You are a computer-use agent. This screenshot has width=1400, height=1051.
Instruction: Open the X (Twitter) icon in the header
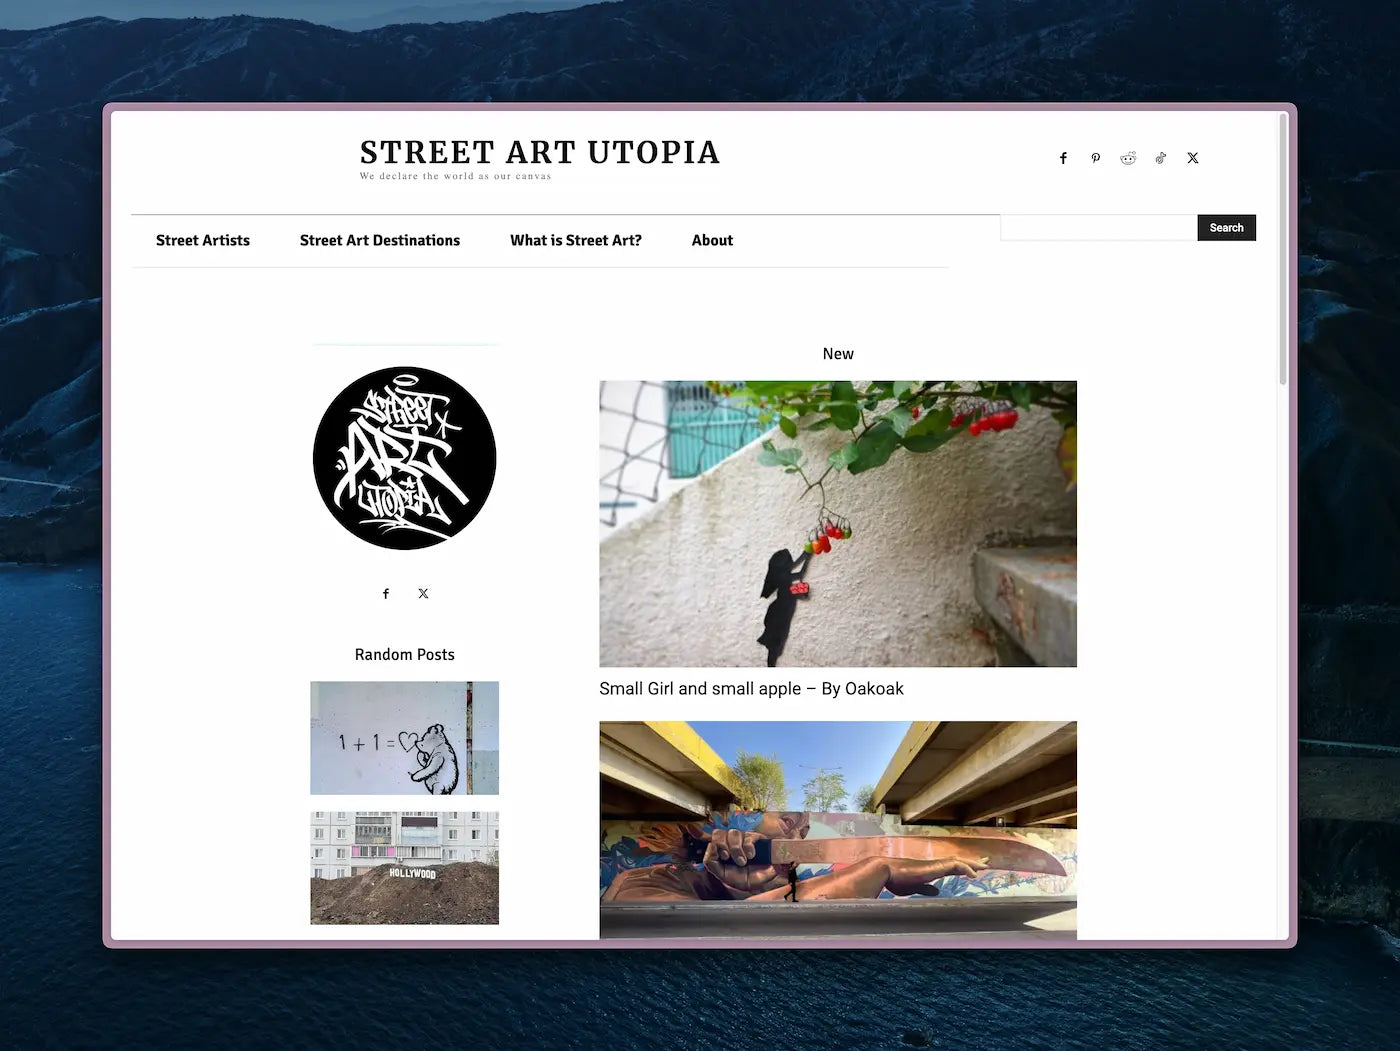coord(1193,158)
